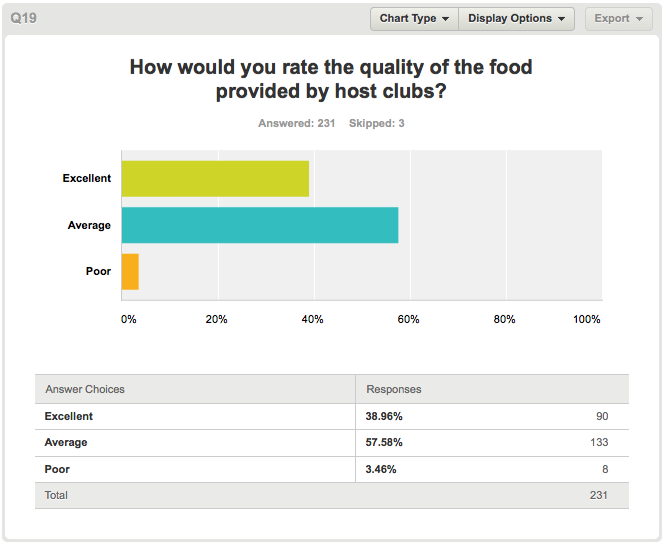Image resolution: width=666 pixels, height=547 pixels.
Task: Click the Answer Choices column header
Action: [x=85, y=389]
